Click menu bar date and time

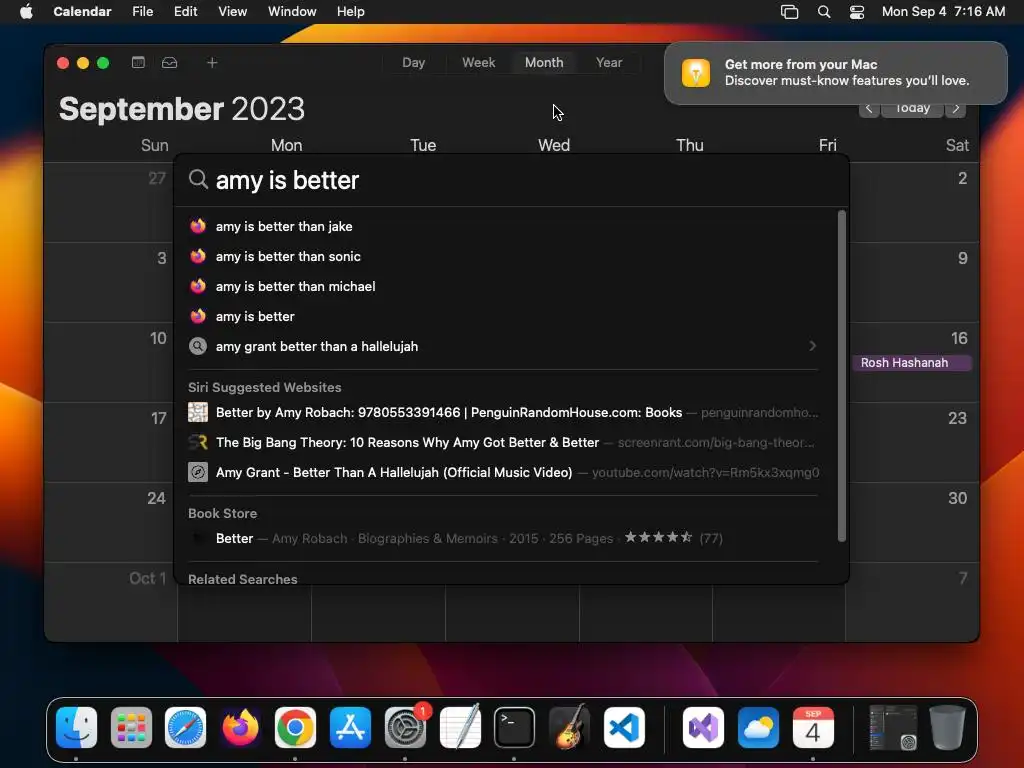tap(943, 12)
